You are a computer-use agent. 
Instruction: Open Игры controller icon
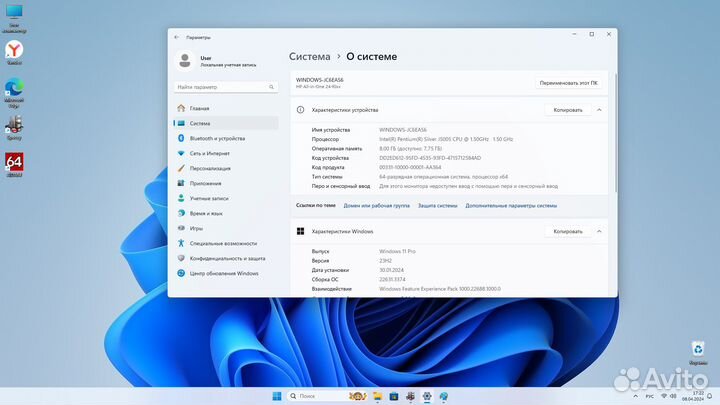tap(181, 228)
